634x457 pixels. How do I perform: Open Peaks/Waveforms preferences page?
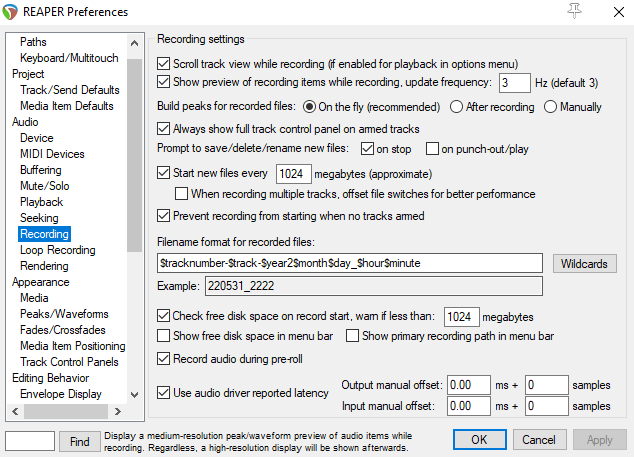64,314
